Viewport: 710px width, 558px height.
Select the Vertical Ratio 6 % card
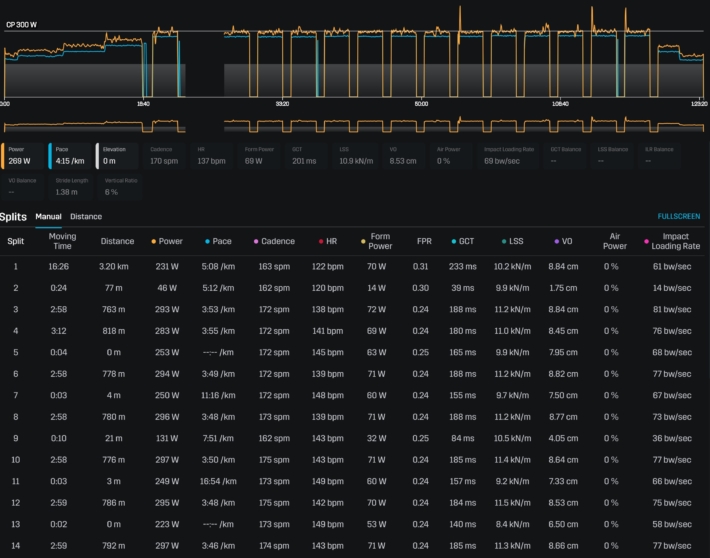tap(119, 186)
